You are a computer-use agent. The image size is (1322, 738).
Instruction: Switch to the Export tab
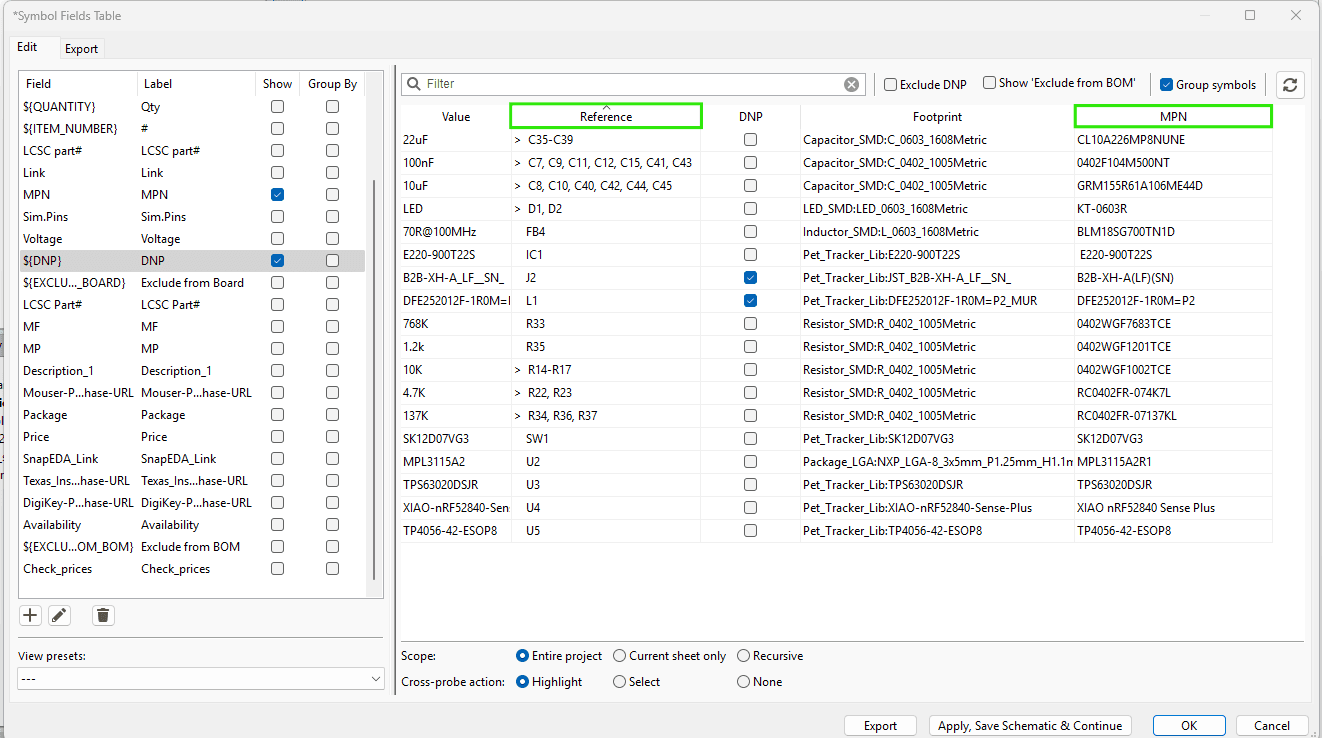click(81, 48)
